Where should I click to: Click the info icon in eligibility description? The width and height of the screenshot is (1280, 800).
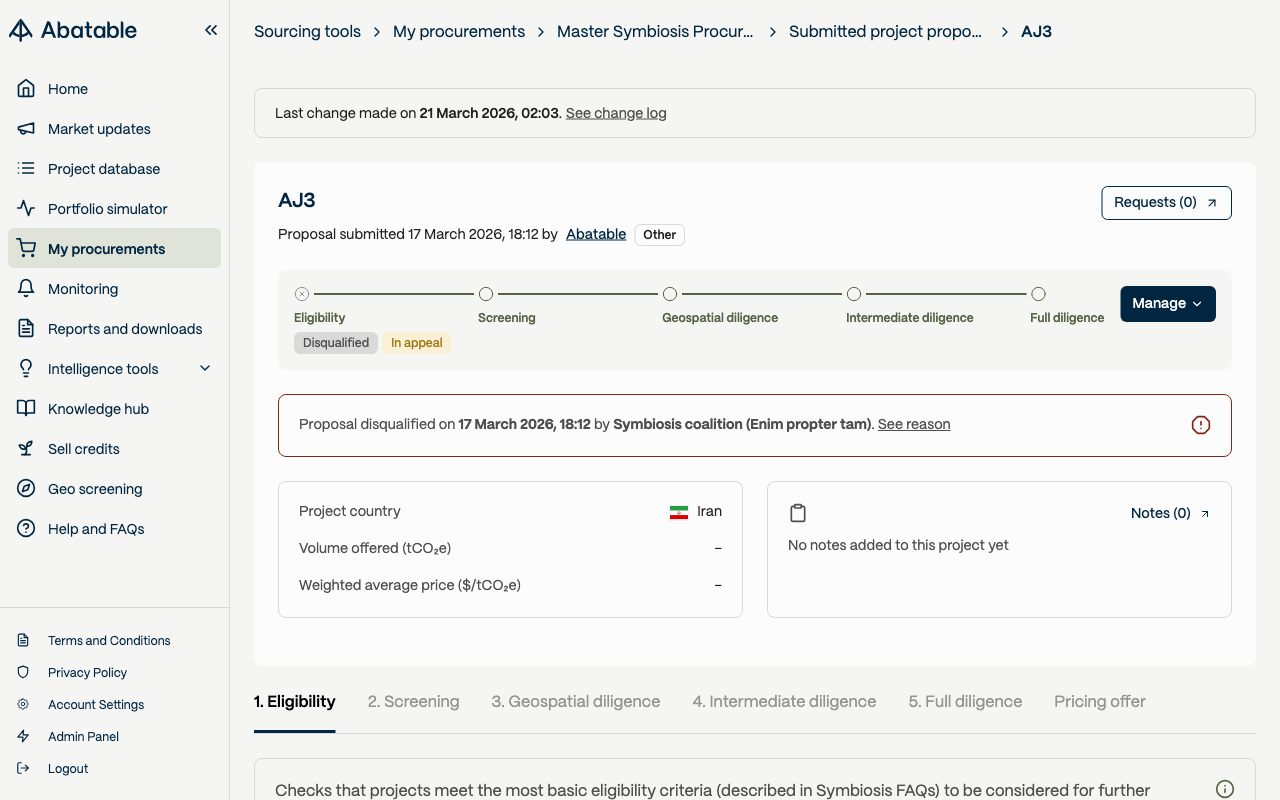tap(1225, 789)
